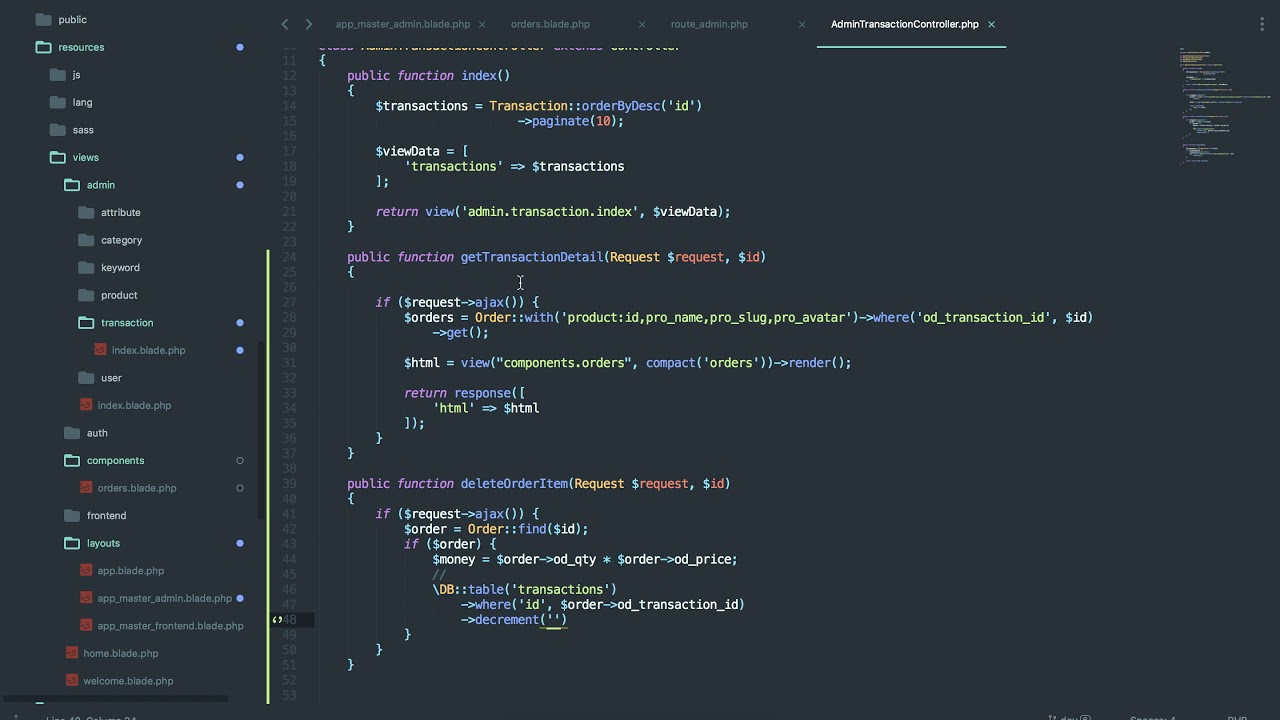Click the frontend folder icon
Image resolution: width=1280 pixels, height=720 pixels.
tap(72, 515)
